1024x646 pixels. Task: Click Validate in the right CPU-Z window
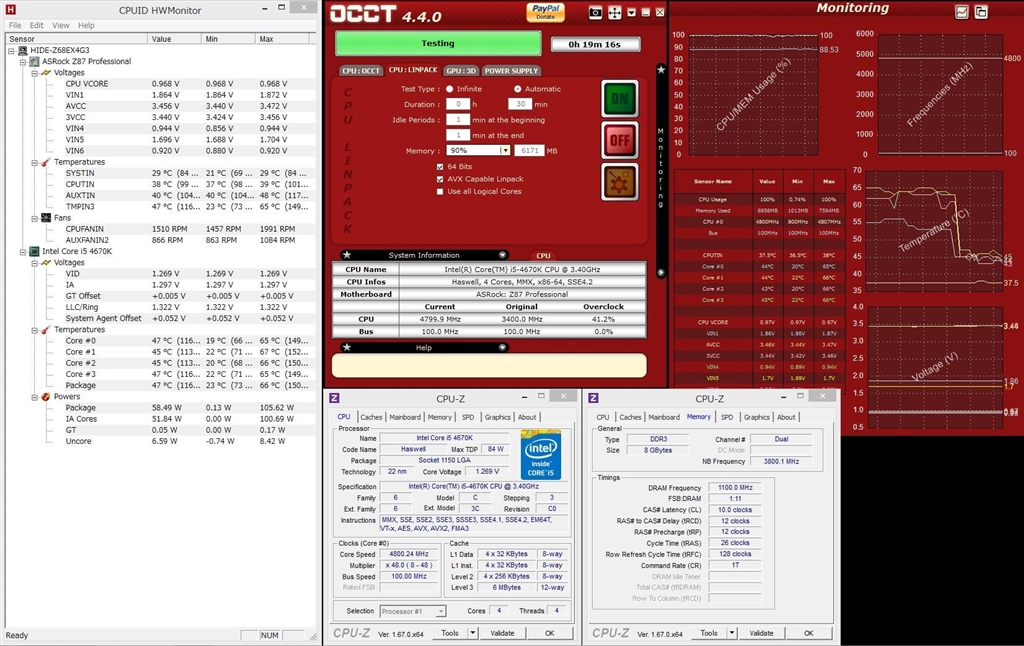761,633
